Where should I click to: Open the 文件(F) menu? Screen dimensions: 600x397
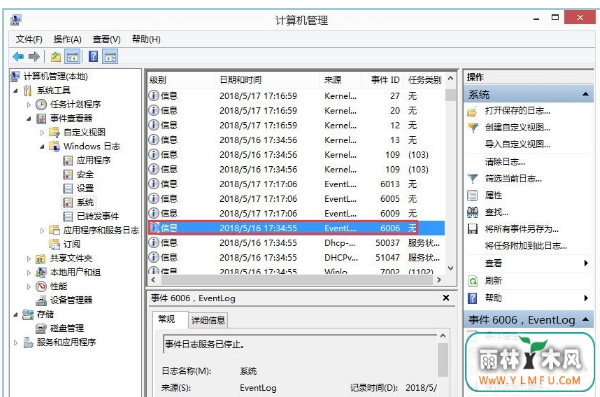(x=29, y=39)
